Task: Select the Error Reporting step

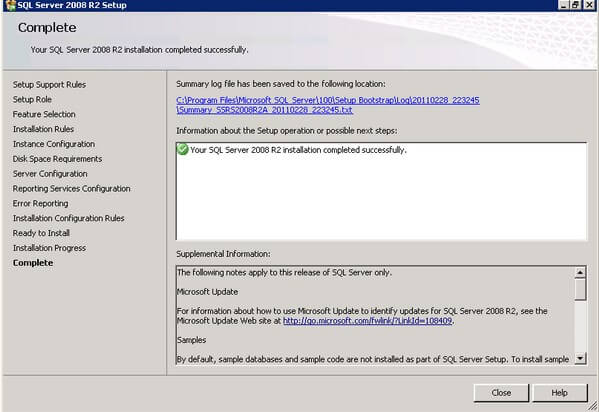Action: pyautogui.click(x=40, y=204)
